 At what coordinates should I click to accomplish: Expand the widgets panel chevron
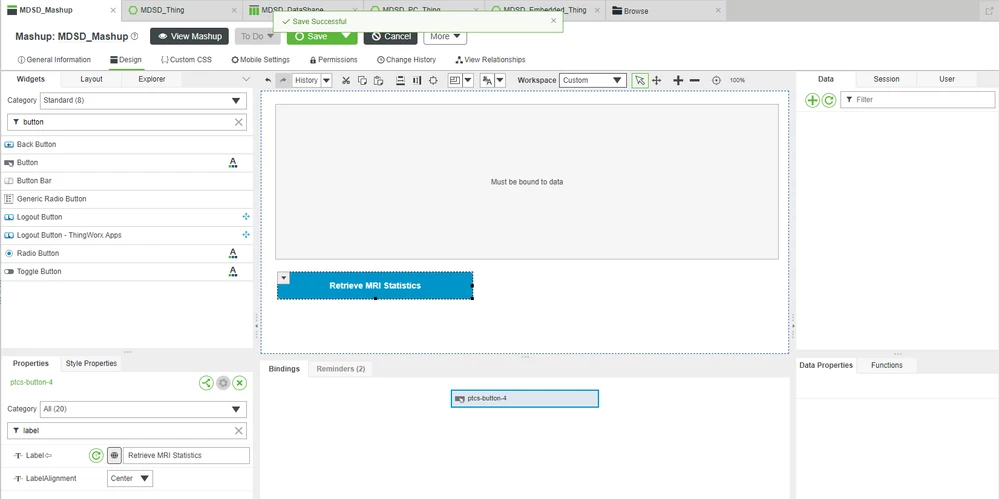coord(247,80)
